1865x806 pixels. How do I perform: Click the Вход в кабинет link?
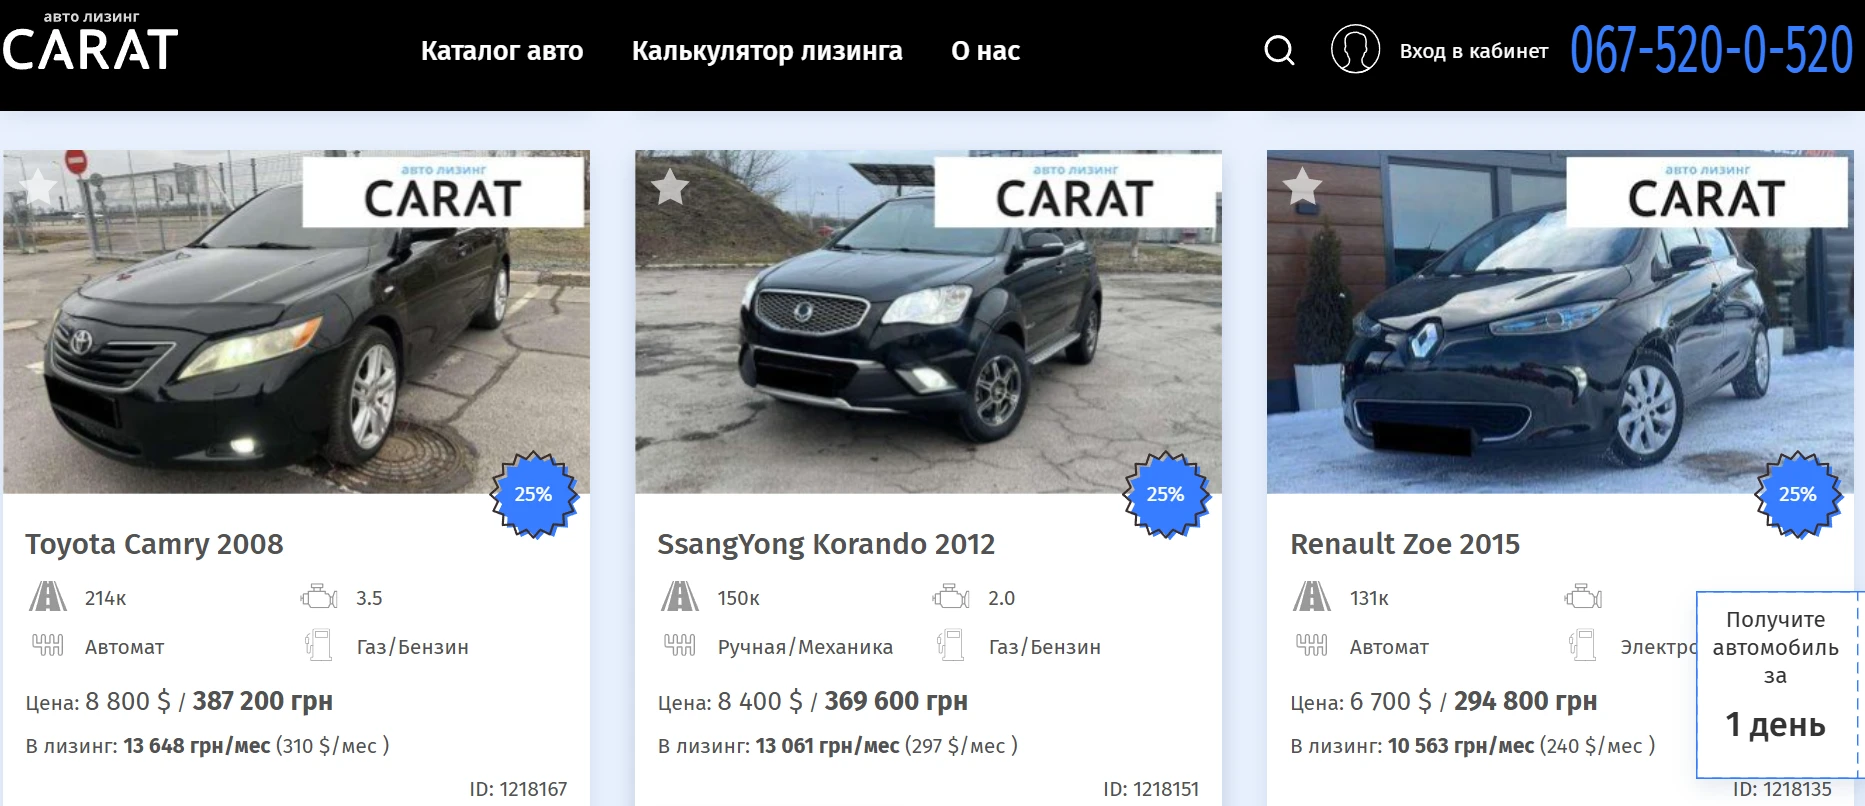(1474, 51)
